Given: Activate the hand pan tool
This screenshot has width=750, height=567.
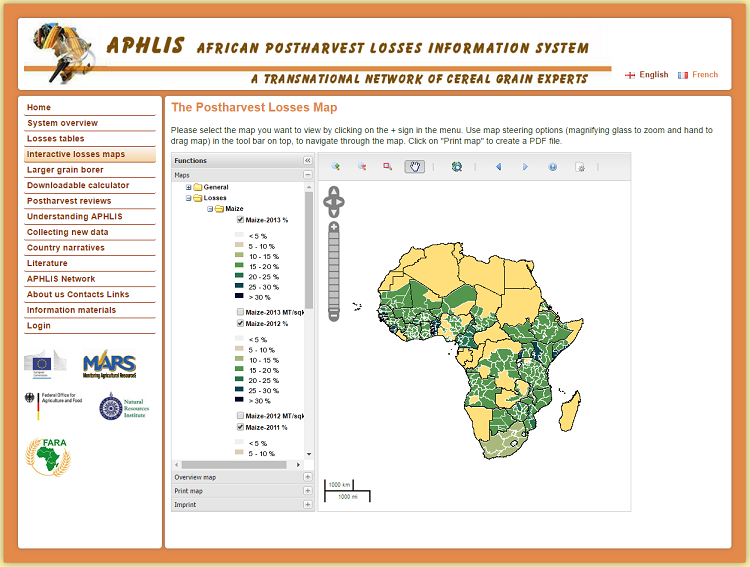Looking at the screenshot, I should coord(414,167).
